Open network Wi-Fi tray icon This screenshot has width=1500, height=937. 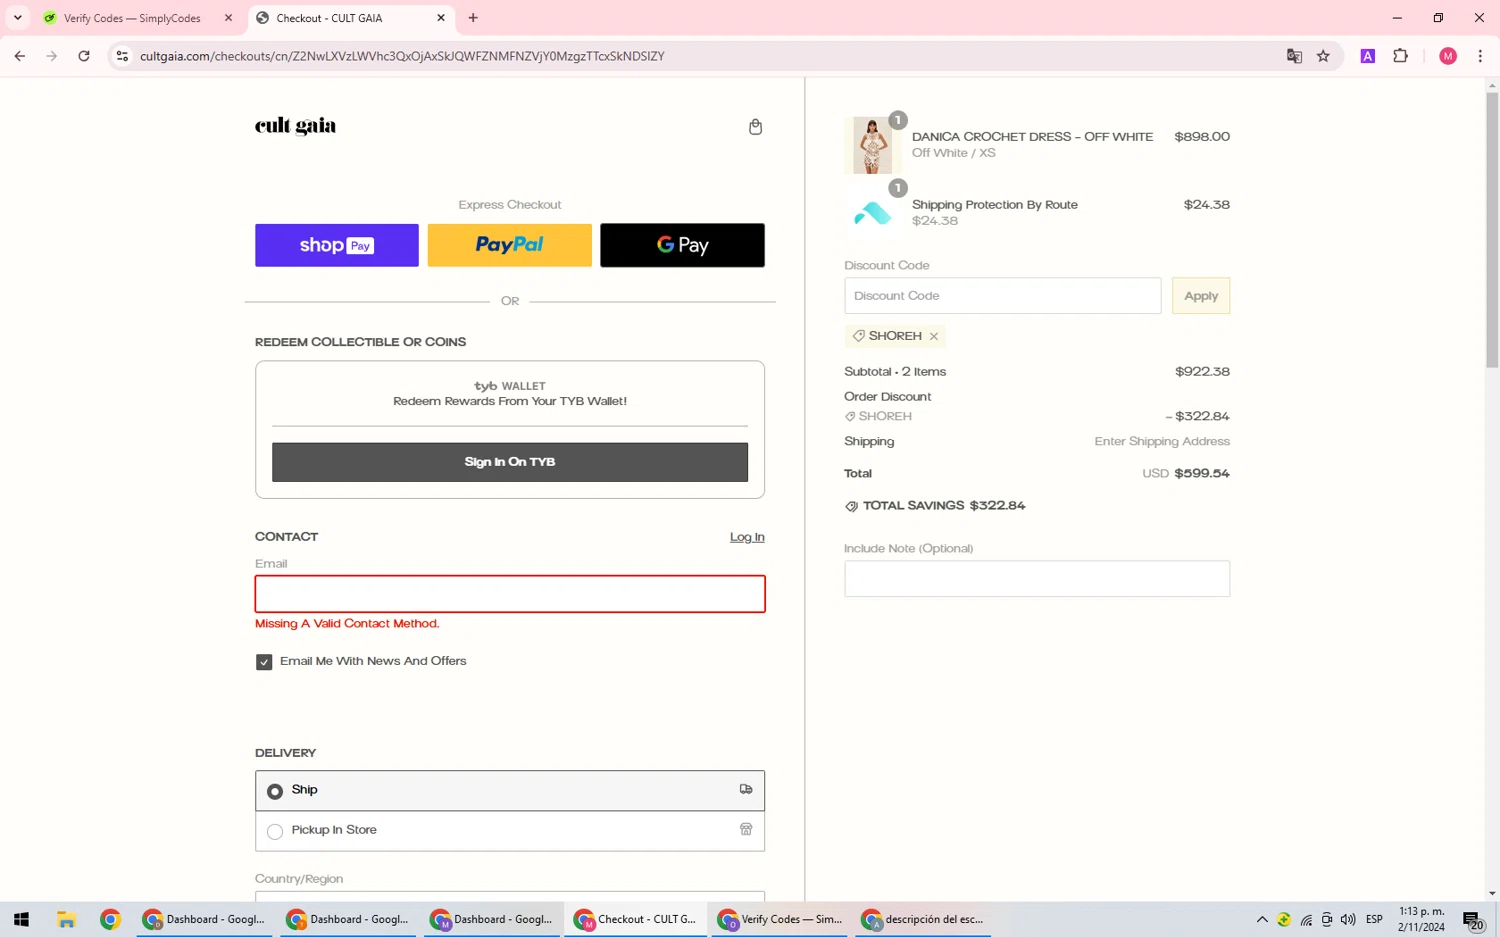(1306, 920)
